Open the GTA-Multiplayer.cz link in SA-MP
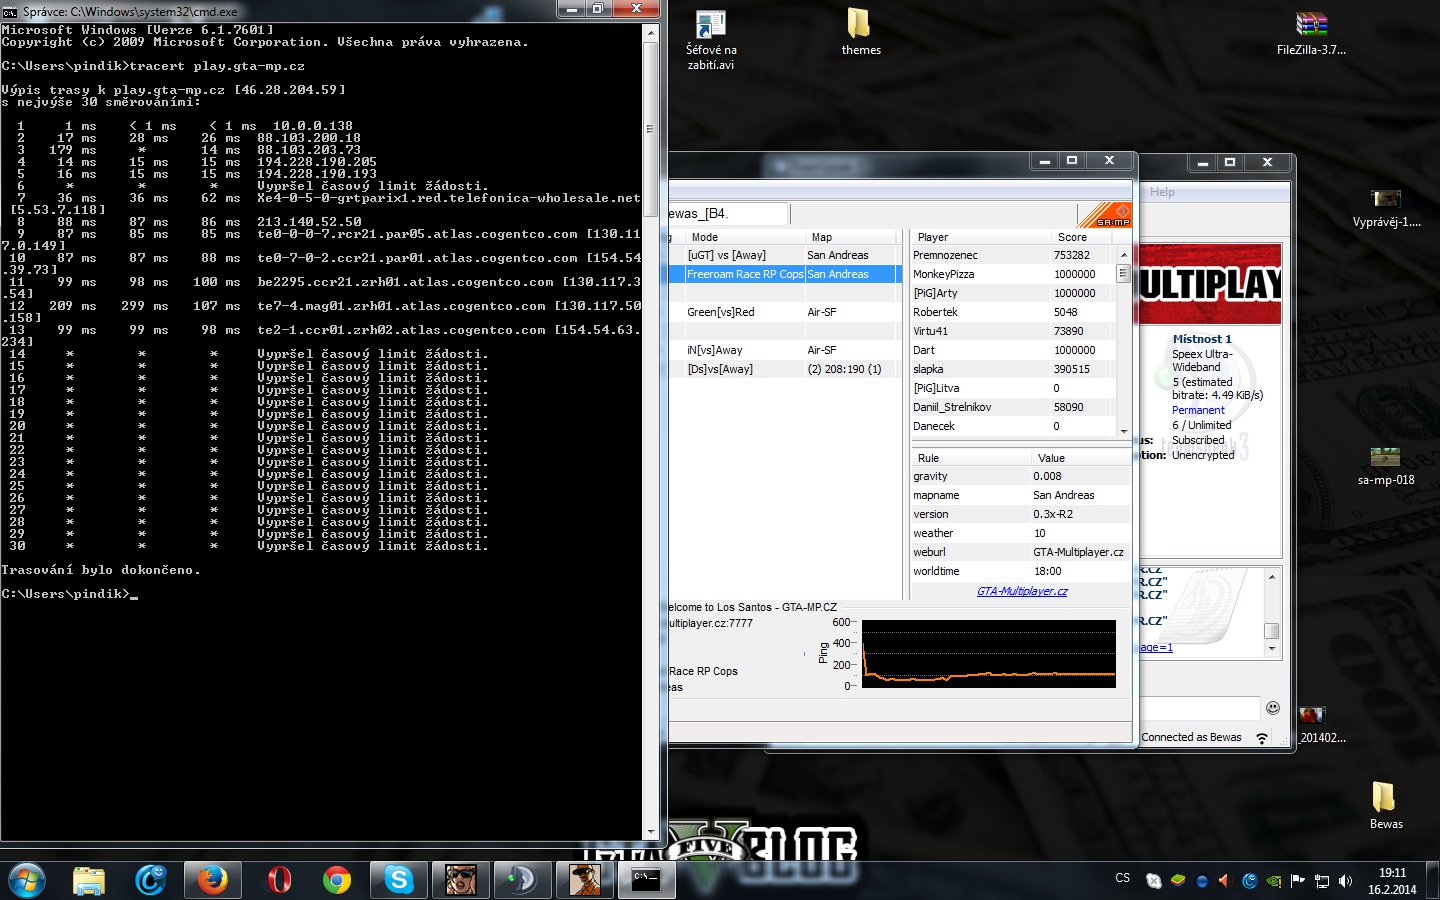 [x=1022, y=591]
